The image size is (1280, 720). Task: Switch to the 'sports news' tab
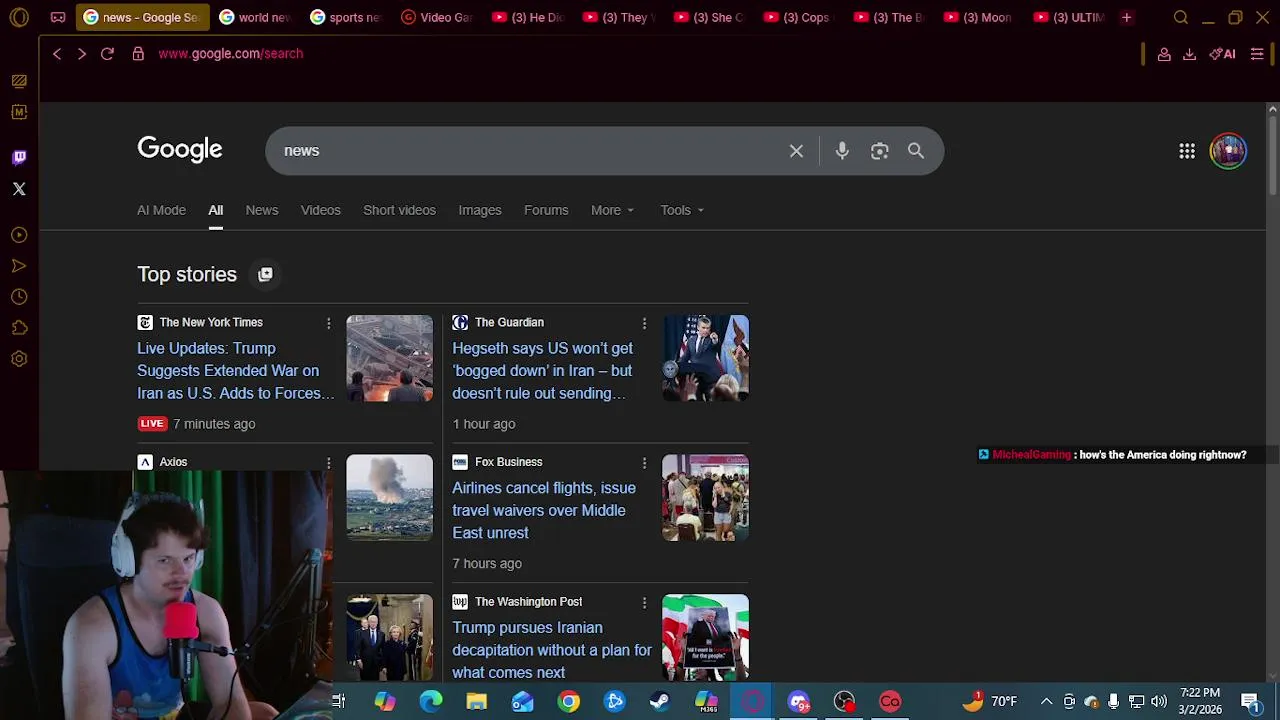point(345,17)
